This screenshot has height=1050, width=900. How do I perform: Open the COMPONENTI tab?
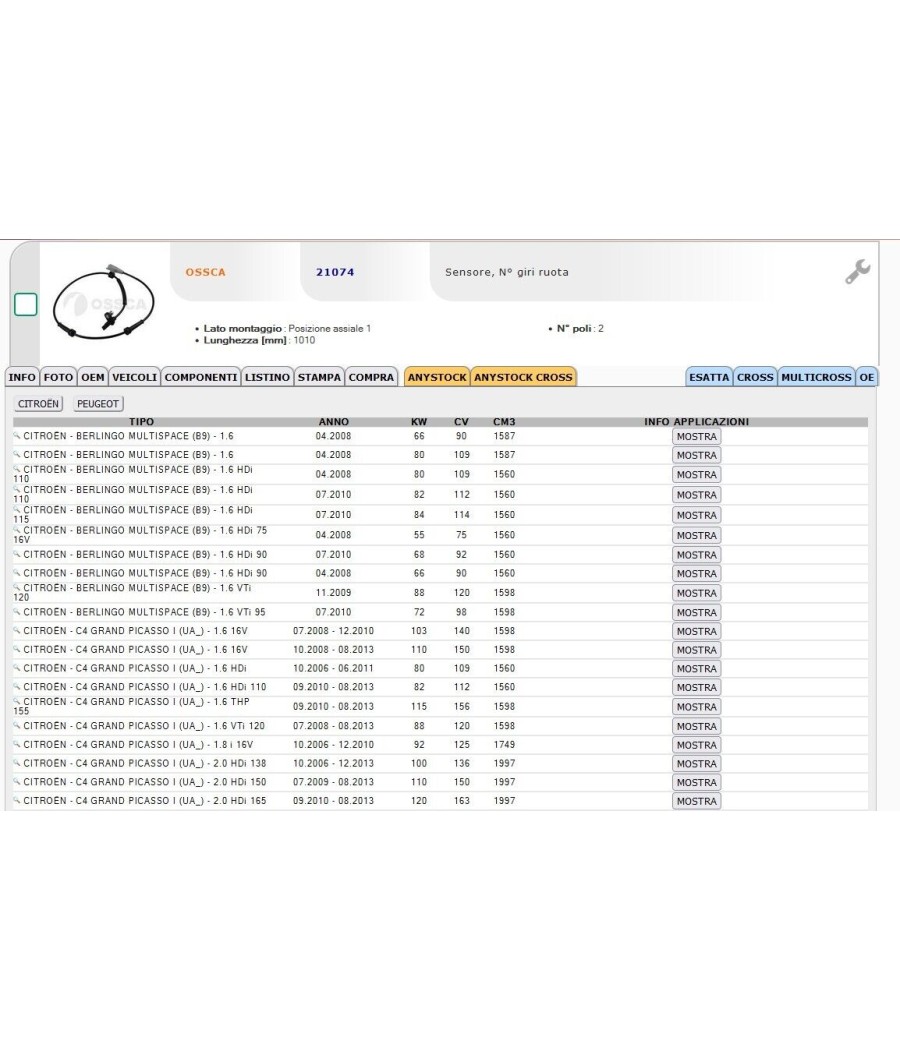pyautogui.click(x=201, y=377)
